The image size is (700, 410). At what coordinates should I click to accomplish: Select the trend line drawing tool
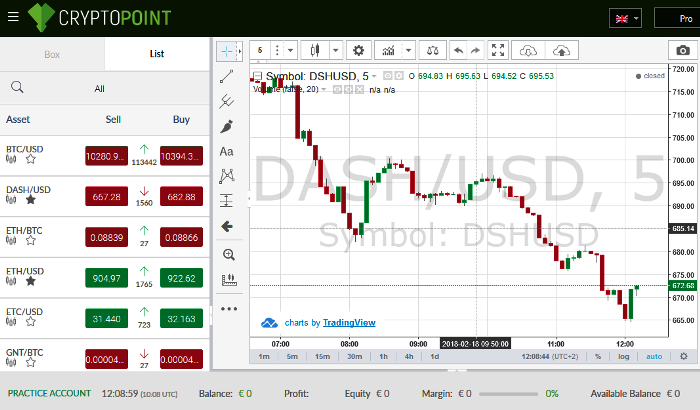(226, 76)
